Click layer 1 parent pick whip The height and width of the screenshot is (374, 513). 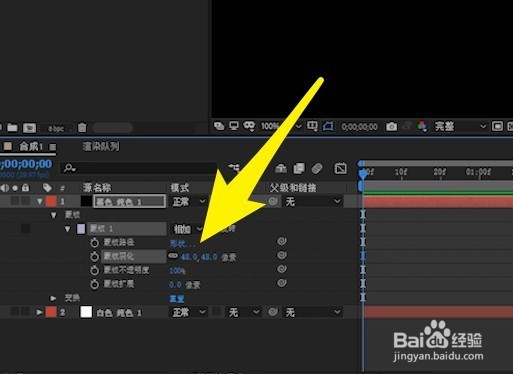[273, 201]
